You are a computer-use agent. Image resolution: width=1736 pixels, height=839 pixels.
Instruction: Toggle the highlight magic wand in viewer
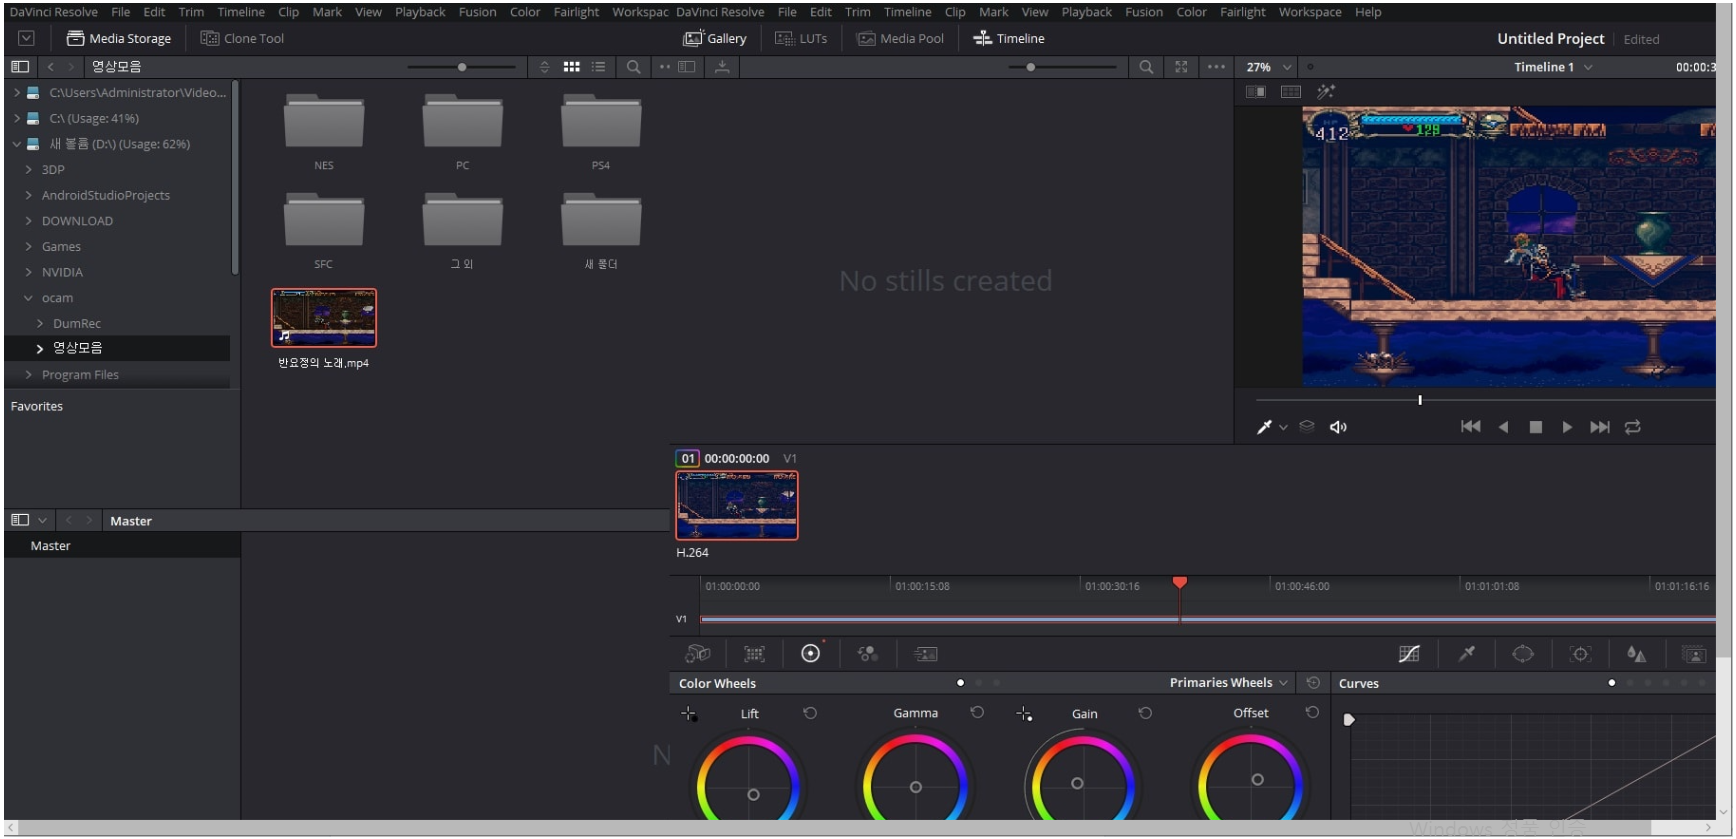pyautogui.click(x=1326, y=92)
